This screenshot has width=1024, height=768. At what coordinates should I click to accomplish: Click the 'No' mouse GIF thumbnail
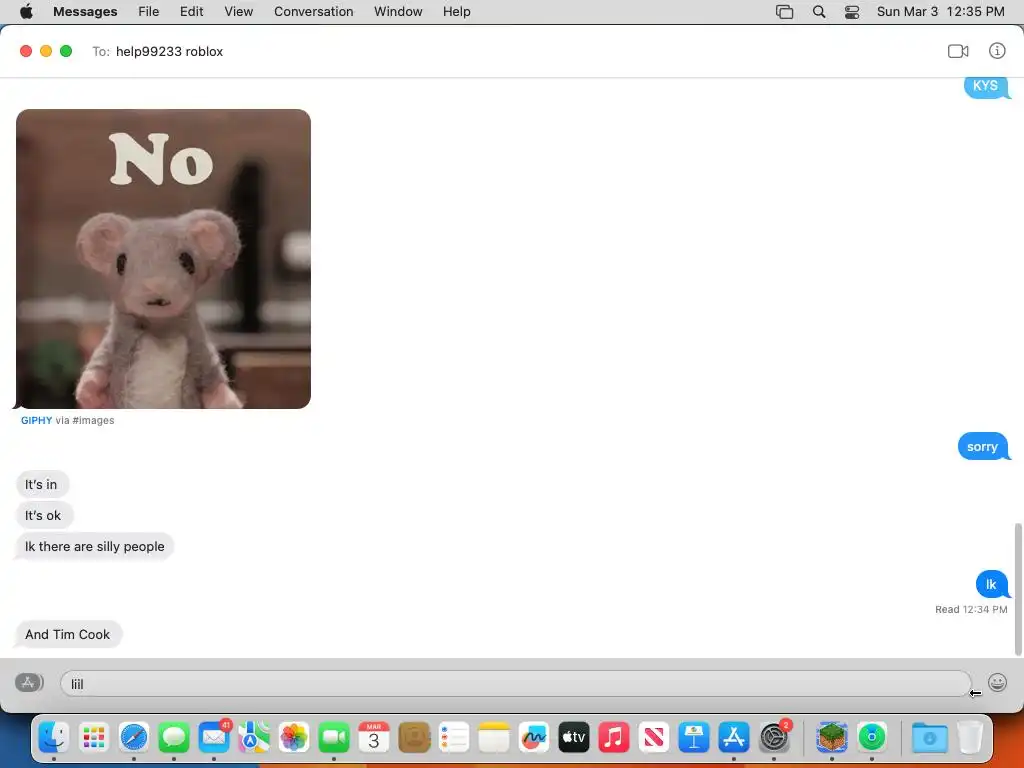click(x=163, y=259)
